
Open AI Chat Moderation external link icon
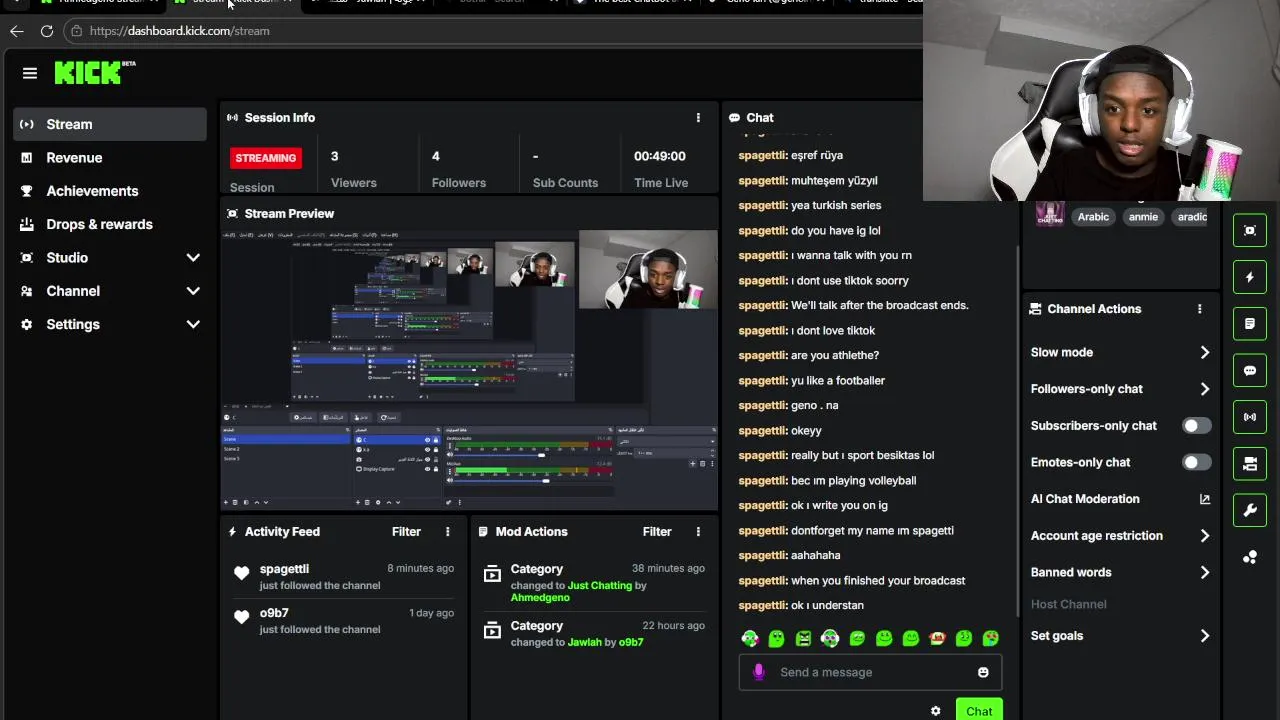1204,499
